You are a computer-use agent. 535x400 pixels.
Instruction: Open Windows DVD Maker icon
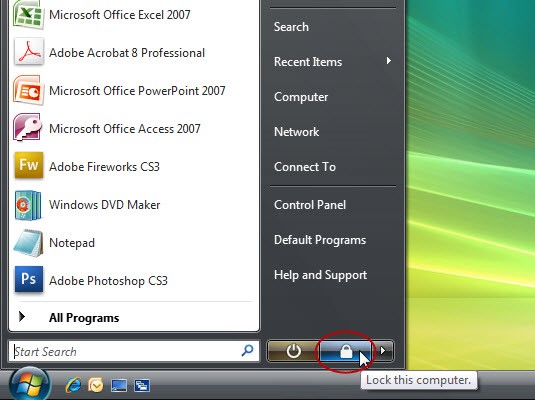coord(28,205)
